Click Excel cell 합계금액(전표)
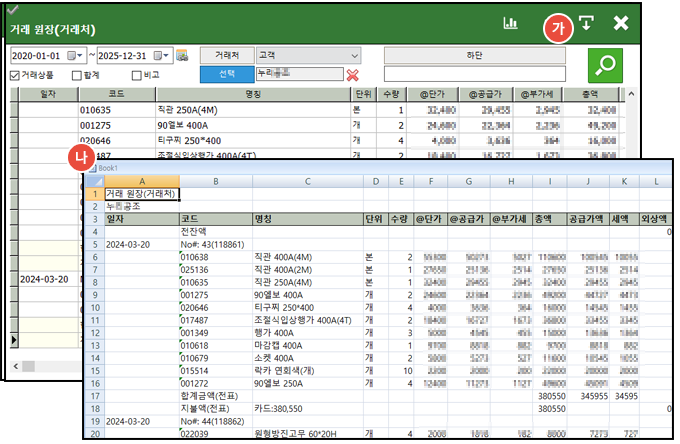The width and height of the screenshot is (680, 444). [216, 396]
